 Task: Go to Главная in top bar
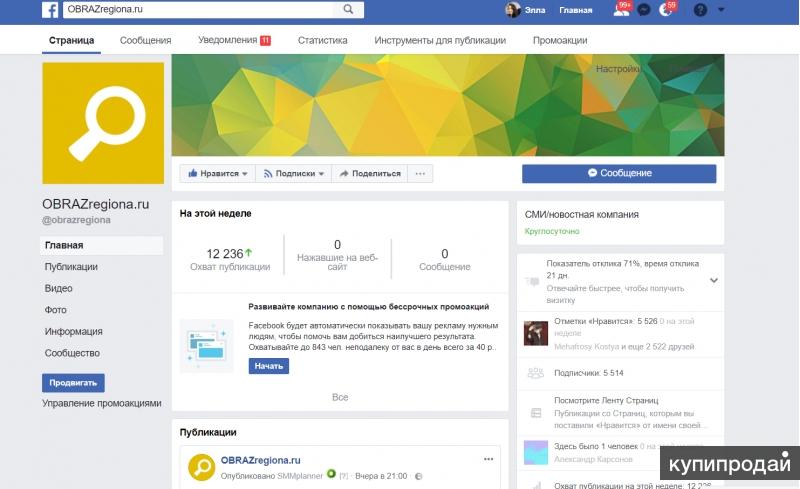[576, 10]
